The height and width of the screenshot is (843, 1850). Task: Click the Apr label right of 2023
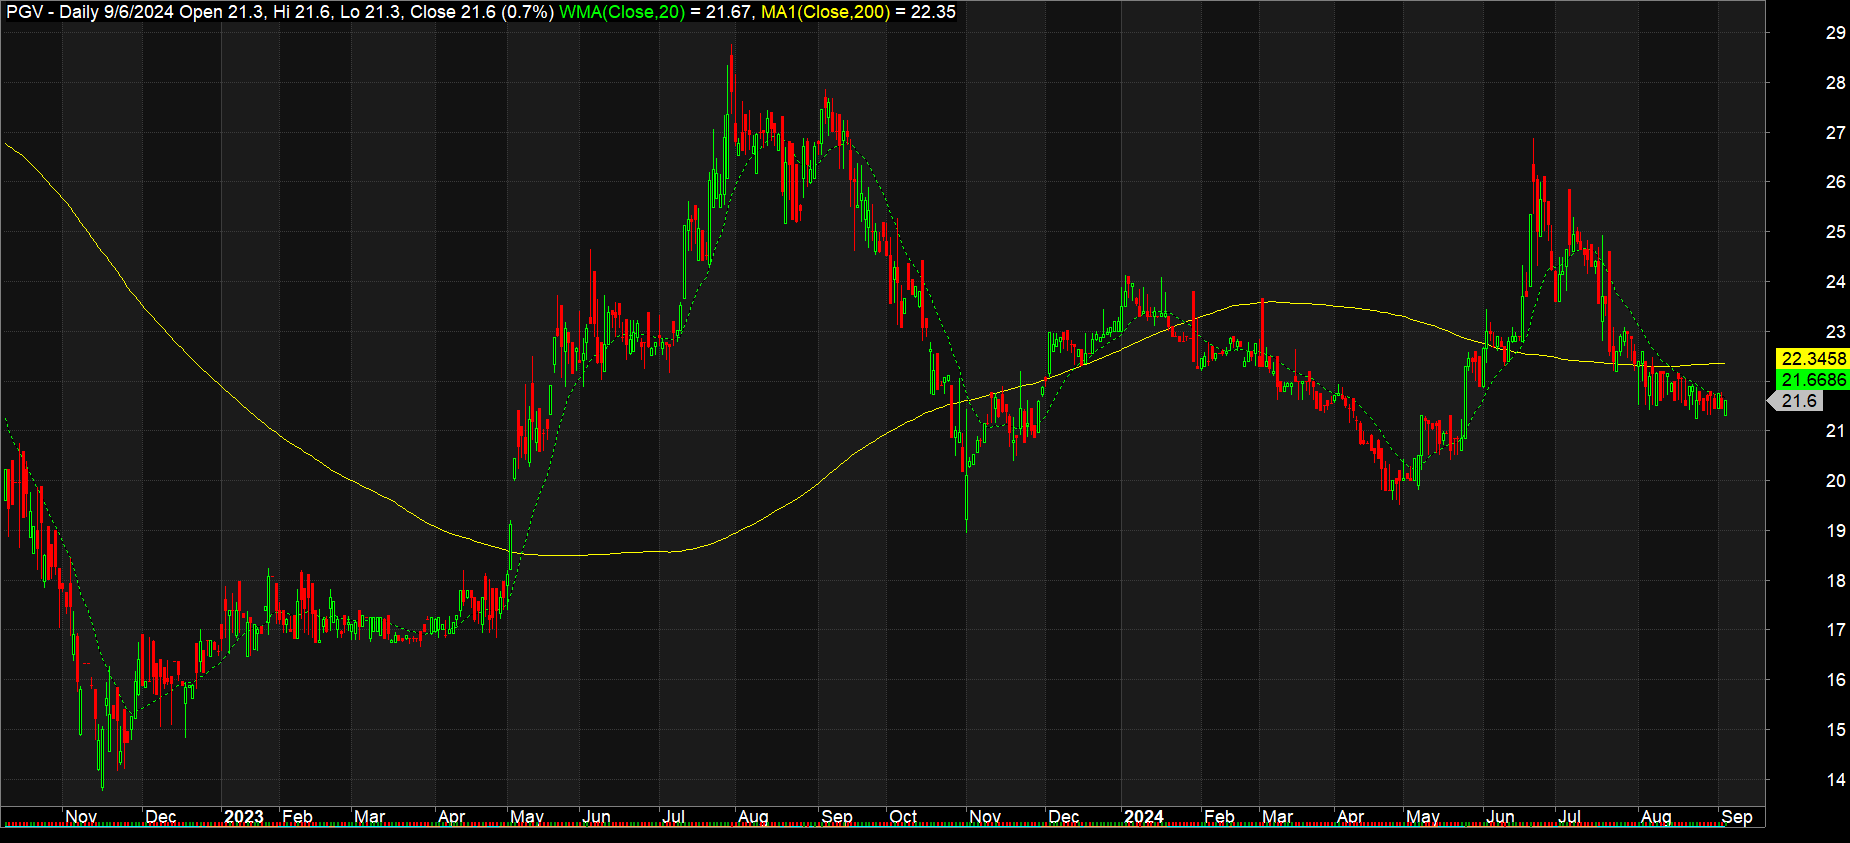point(451,816)
